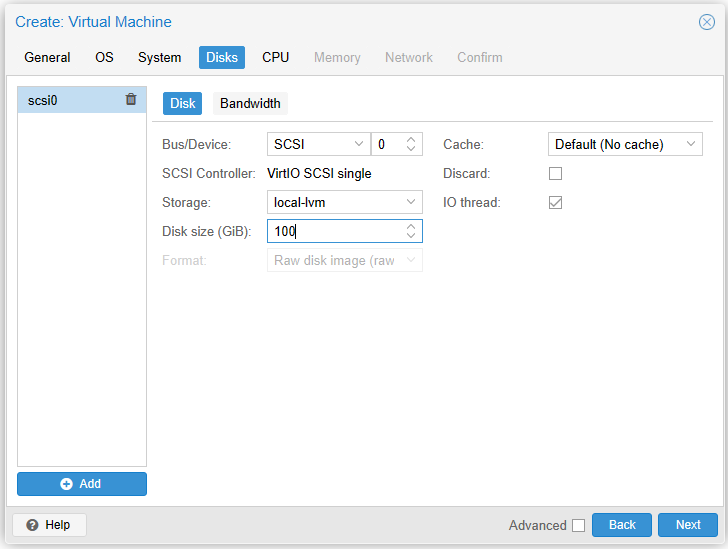The height and width of the screenshot is (549, 728).
Task: Open the Bandwidth sub-tab
Action: tap(250, 103)
